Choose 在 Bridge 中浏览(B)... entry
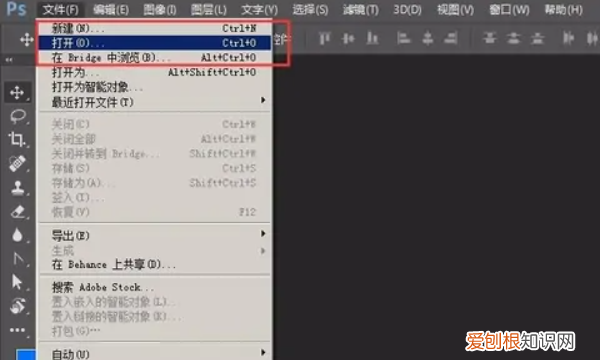The image size is (600, 360). 155,57
